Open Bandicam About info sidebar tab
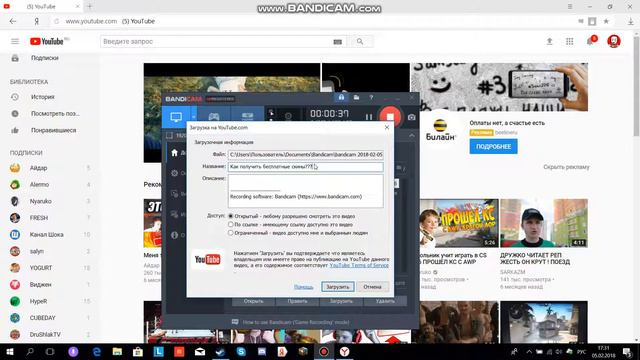 click(x=175, y=235)
